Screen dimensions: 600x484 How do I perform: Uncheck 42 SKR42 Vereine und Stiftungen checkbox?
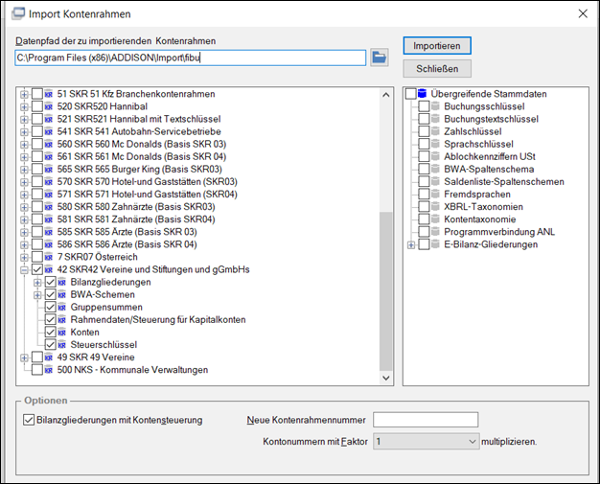pyautogui.click(x=37, y=270)
